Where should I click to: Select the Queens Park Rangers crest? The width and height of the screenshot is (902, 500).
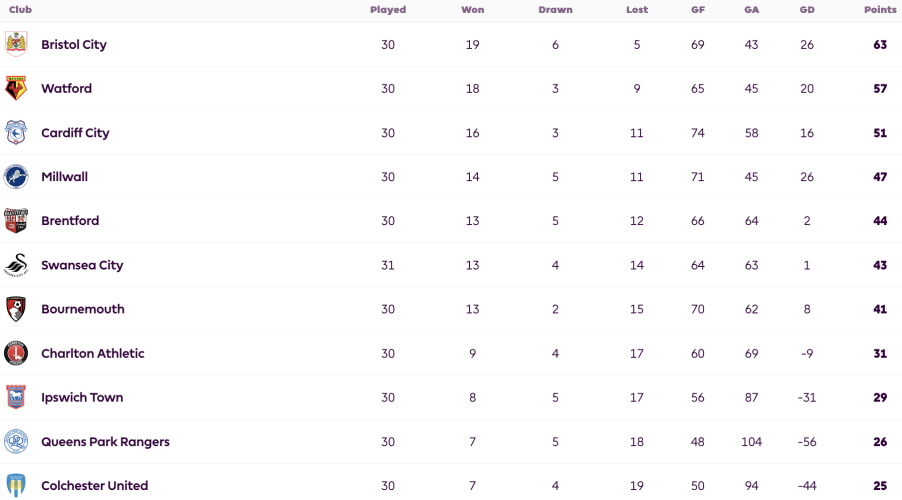coord(16,442)
